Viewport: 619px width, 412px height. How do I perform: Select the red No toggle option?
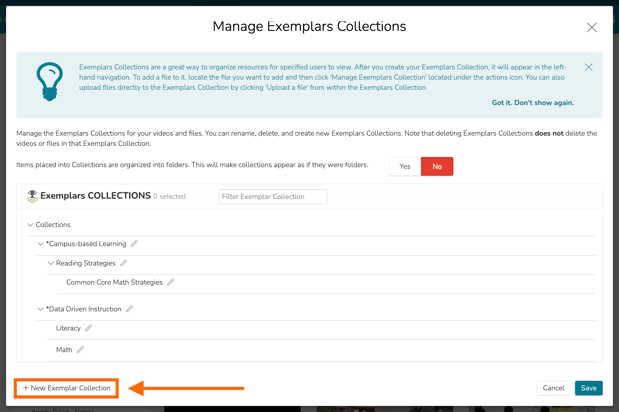[x=437, y=167]
